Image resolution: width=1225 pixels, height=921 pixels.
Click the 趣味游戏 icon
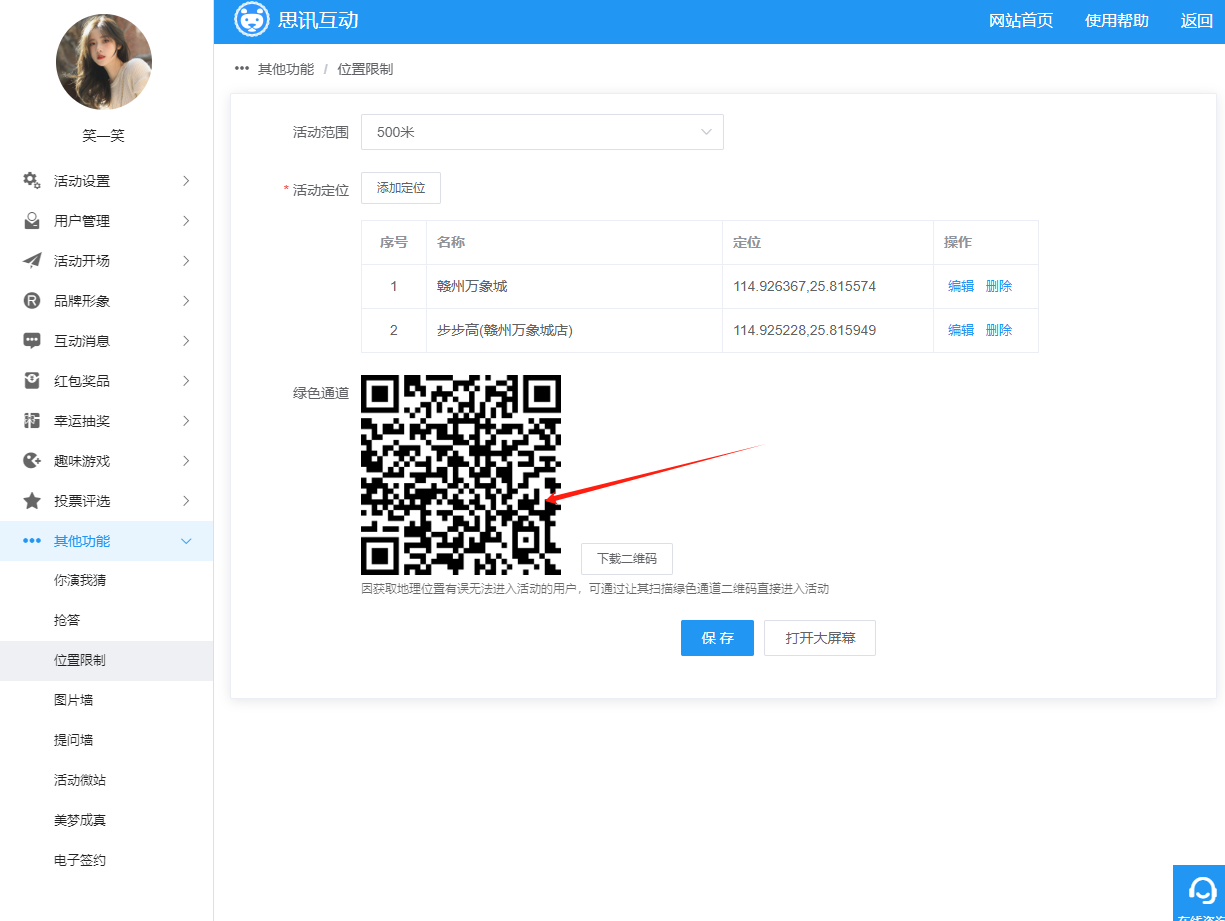31,461
